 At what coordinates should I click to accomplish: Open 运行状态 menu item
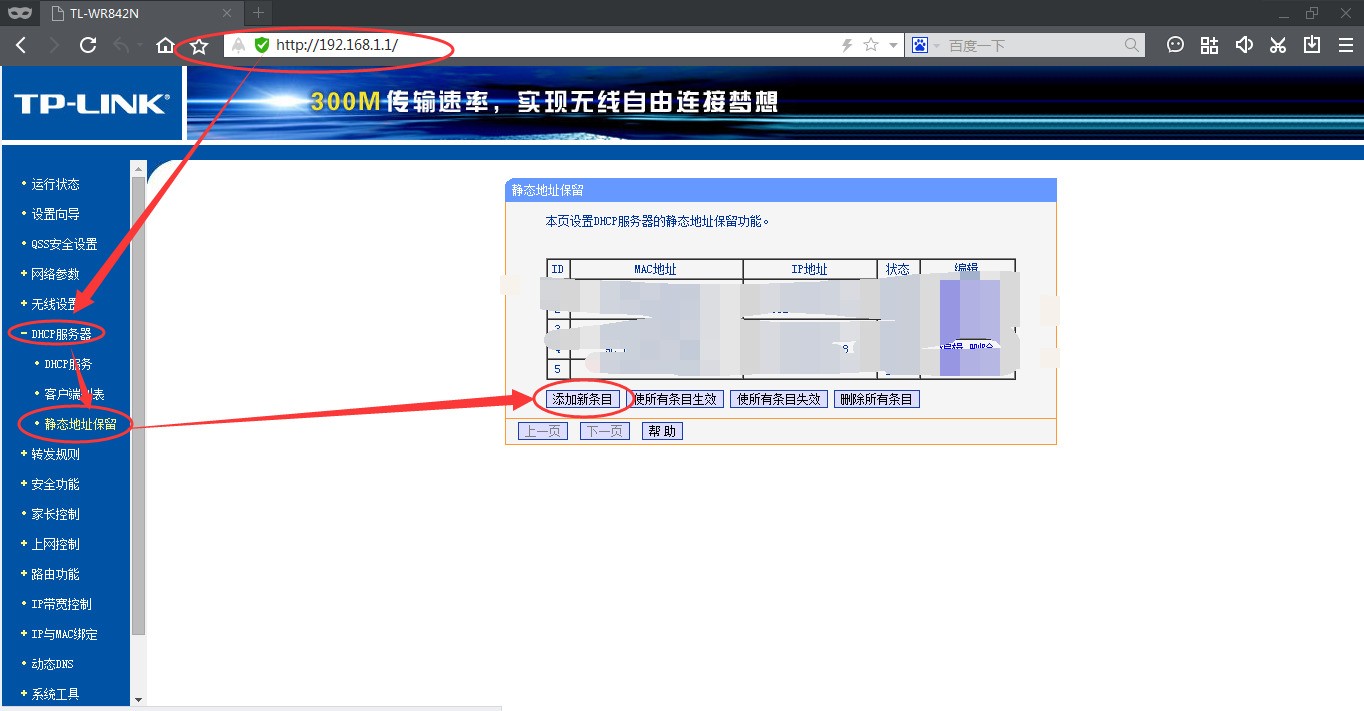pyautogui.click(x=55, y=184)
